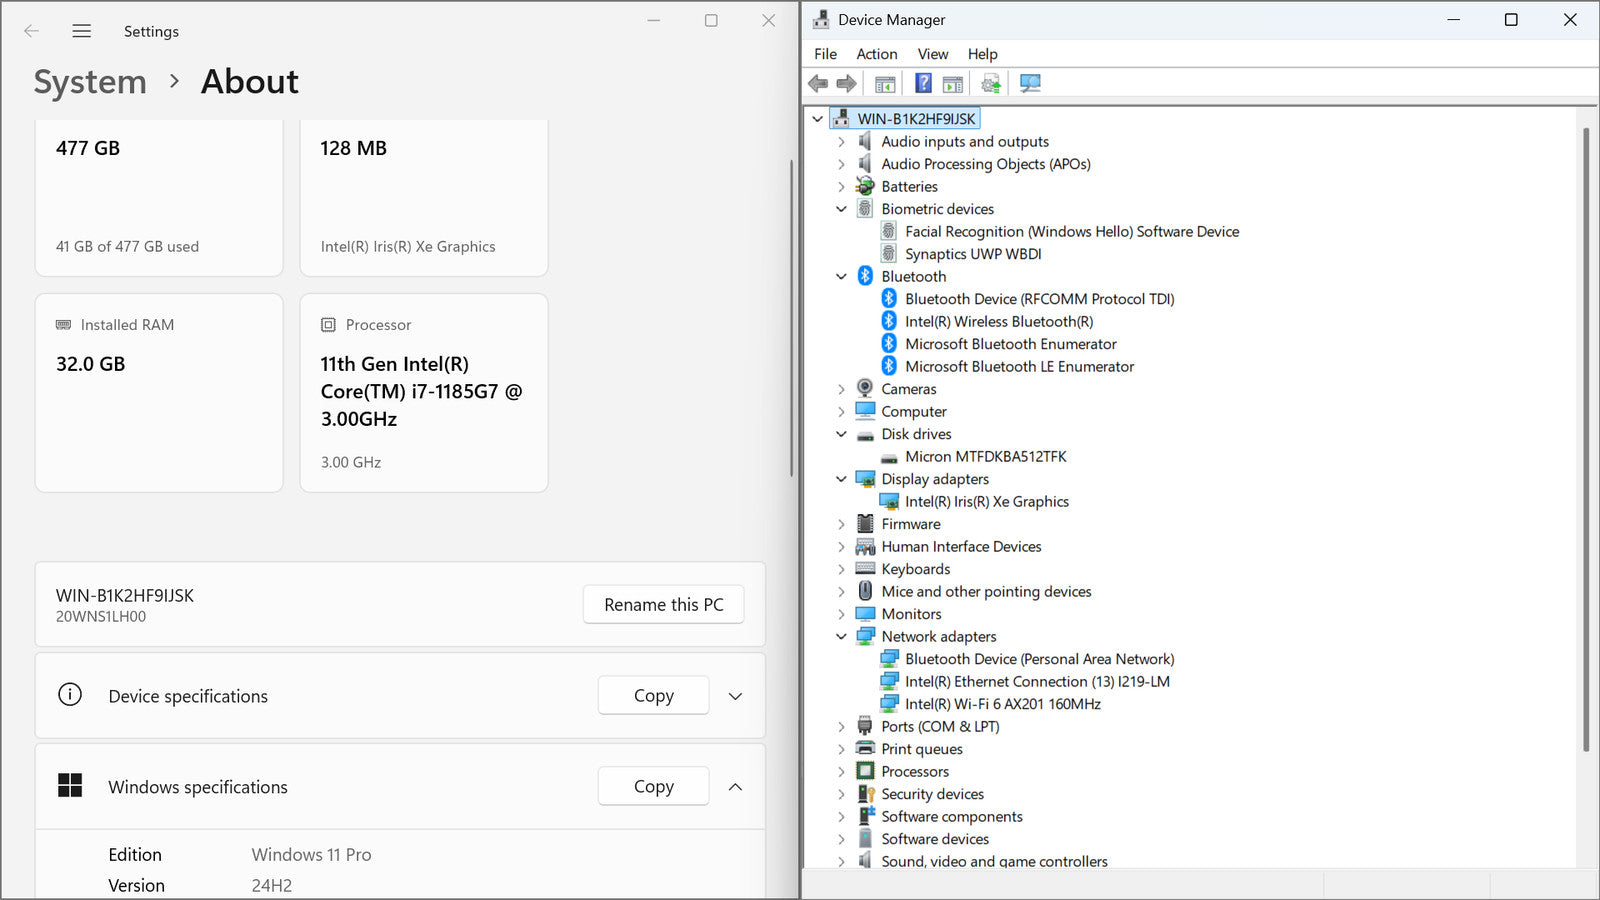
Task: Open the View menu
Action: pos(933,54)
